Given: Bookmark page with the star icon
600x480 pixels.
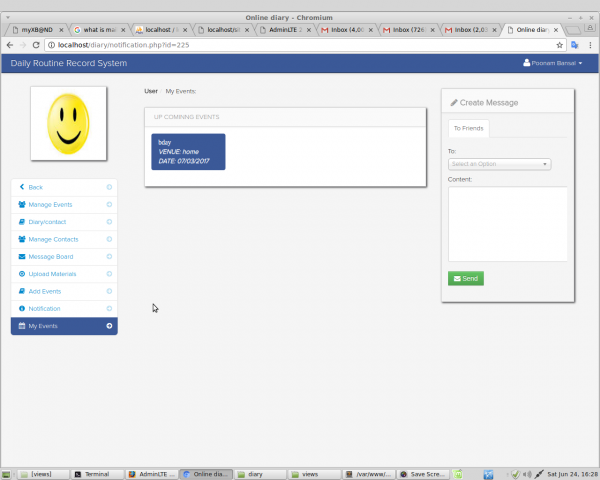Looking at the screenshot, I should tap(559, 45).
